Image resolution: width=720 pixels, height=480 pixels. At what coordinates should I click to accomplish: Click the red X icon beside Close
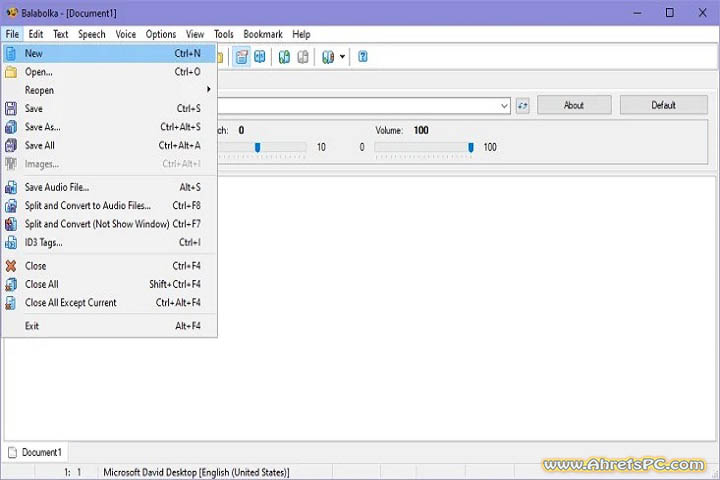tap(11, 266)
